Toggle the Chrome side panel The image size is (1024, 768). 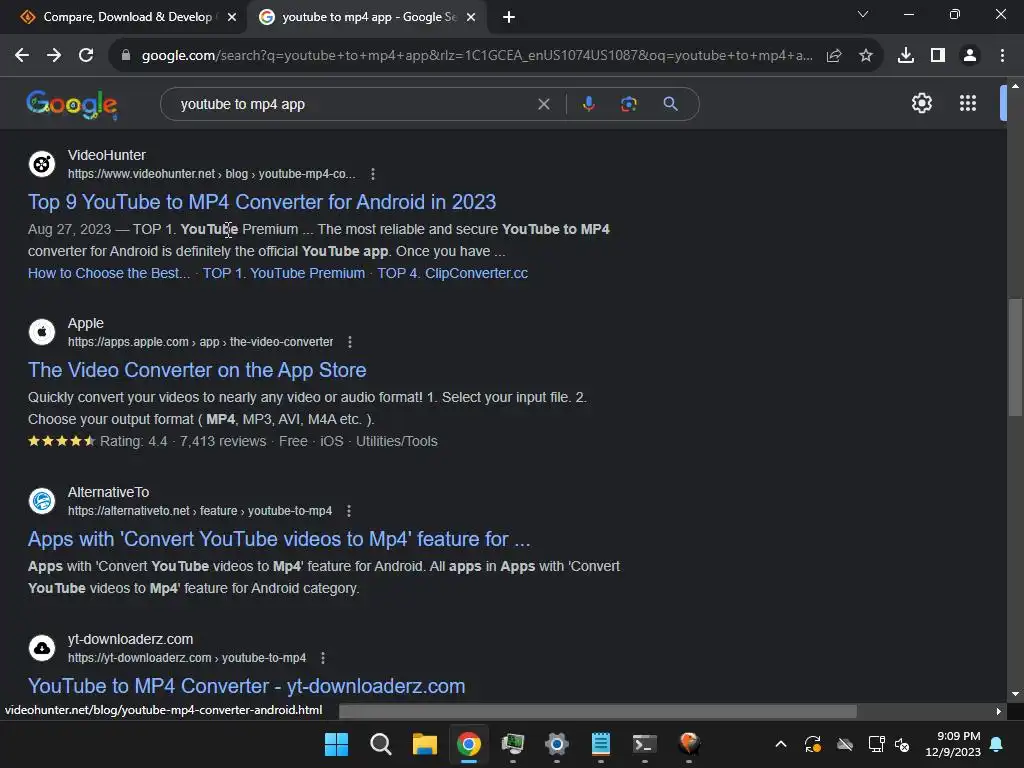click(x=938, y=56)
